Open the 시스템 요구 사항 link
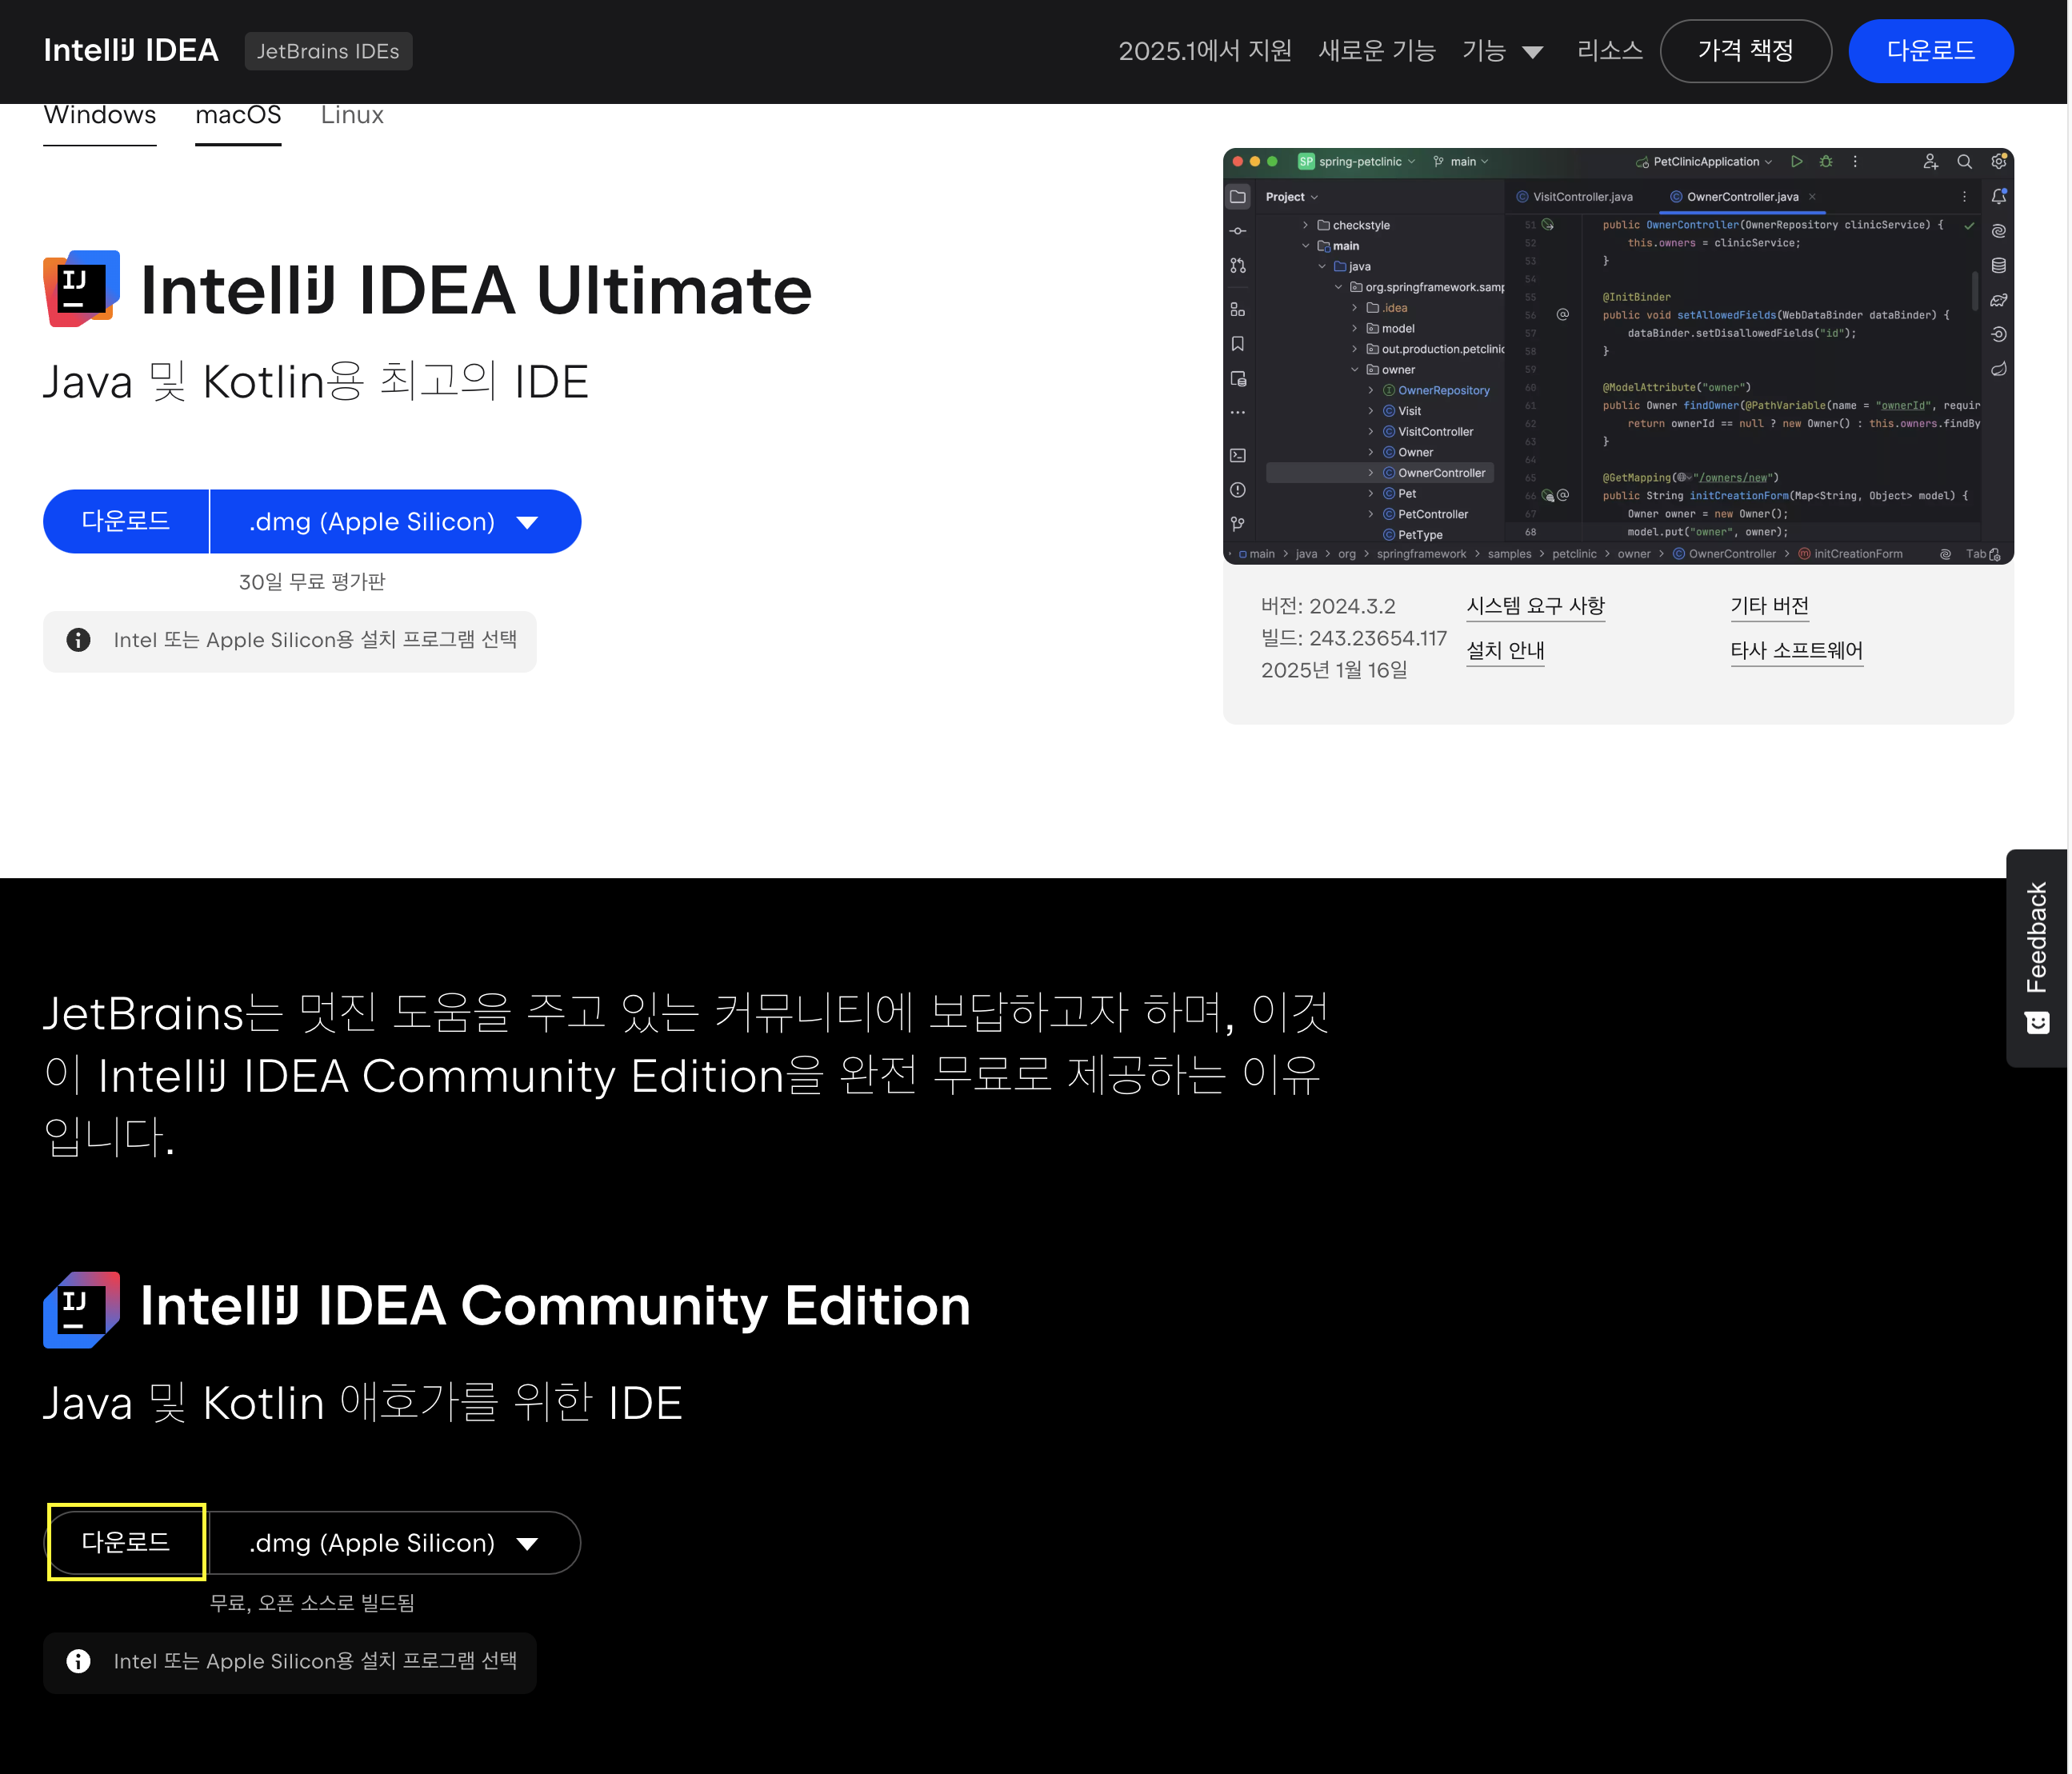 pos(1535,606)
